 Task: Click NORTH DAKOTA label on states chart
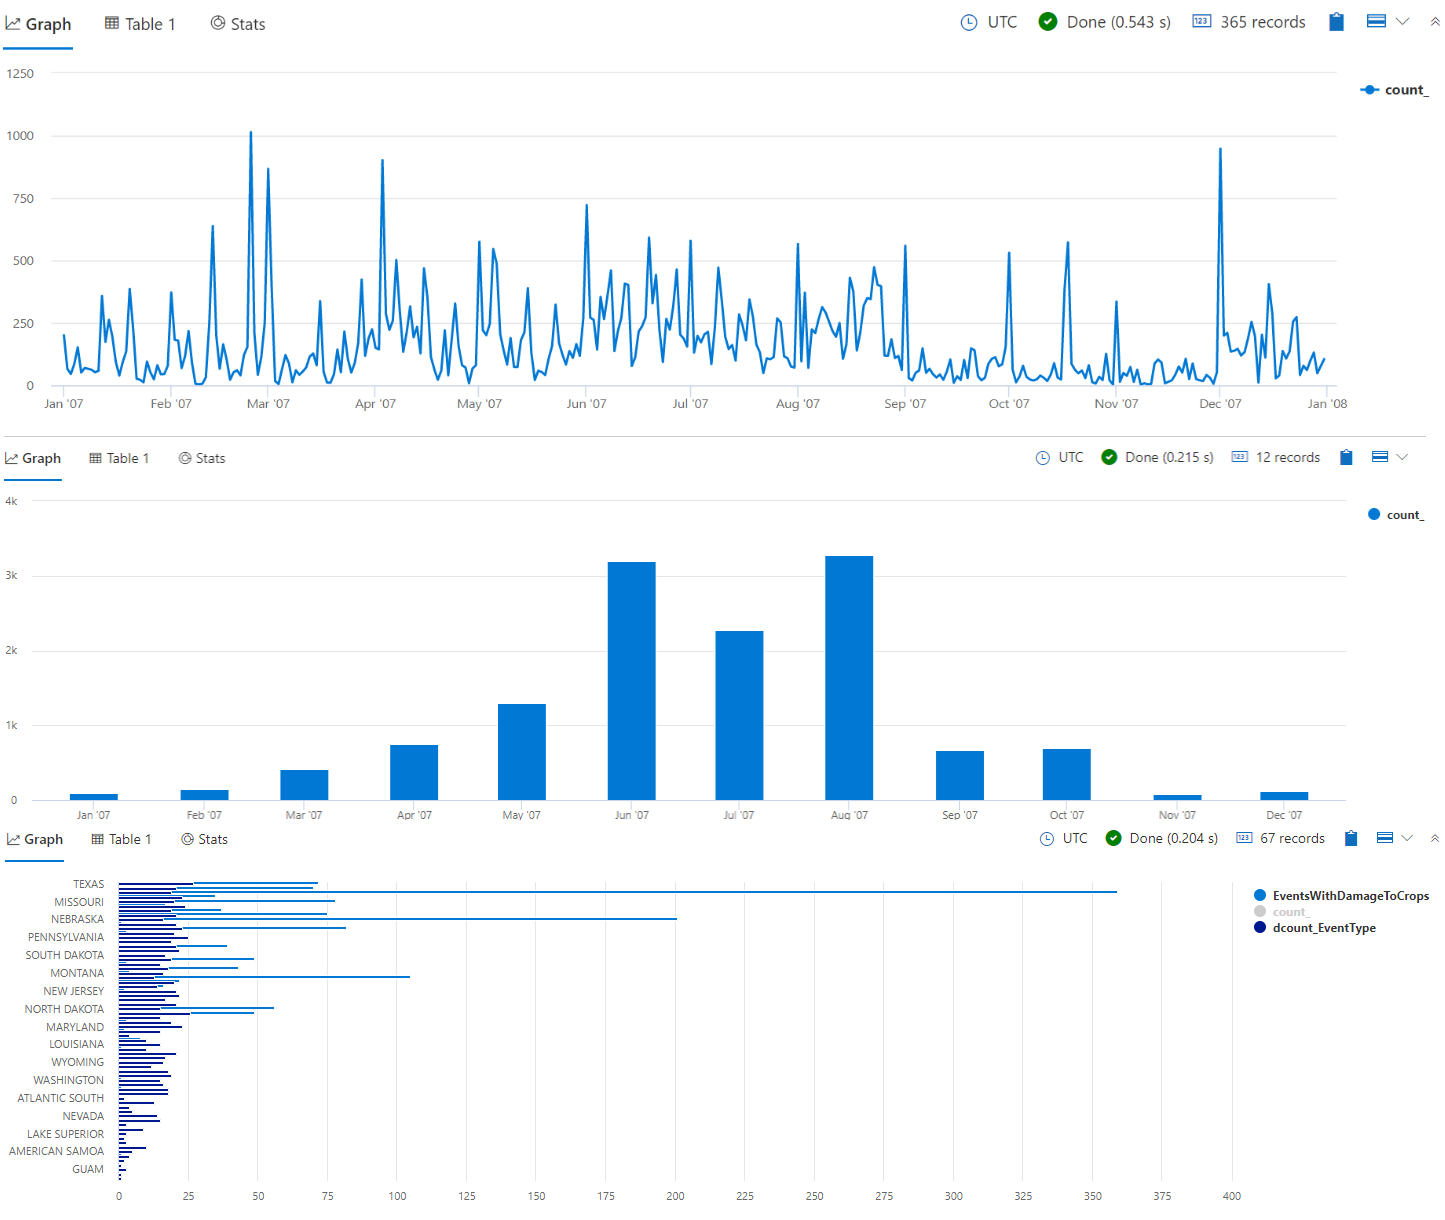[64, 1009]
